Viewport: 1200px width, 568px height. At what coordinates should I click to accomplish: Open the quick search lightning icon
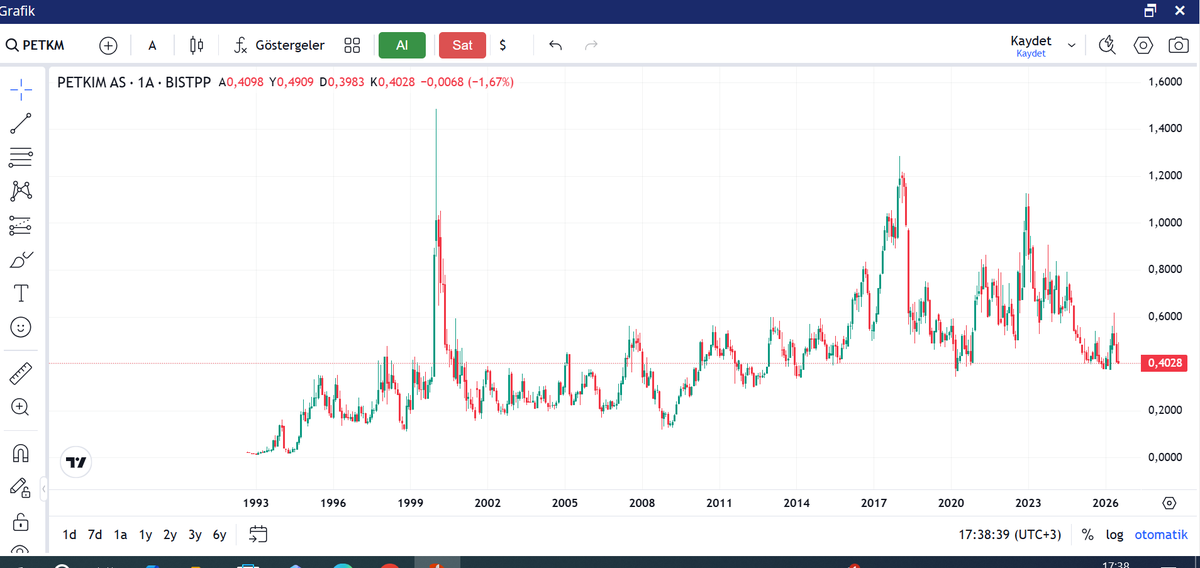click(1107, 45)
